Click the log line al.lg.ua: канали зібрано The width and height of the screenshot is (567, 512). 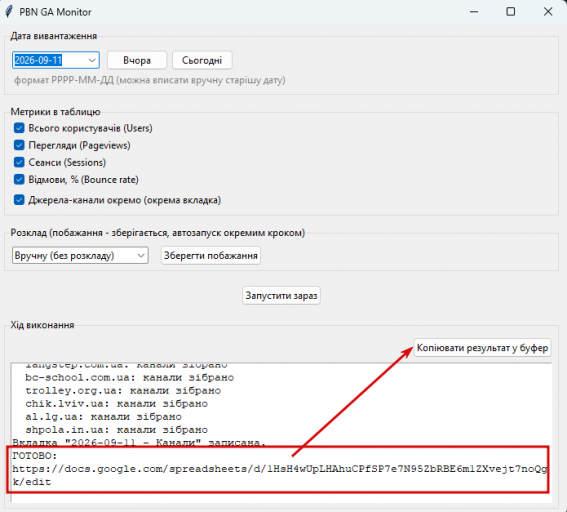pyautogui.click(x=103, y=417)
